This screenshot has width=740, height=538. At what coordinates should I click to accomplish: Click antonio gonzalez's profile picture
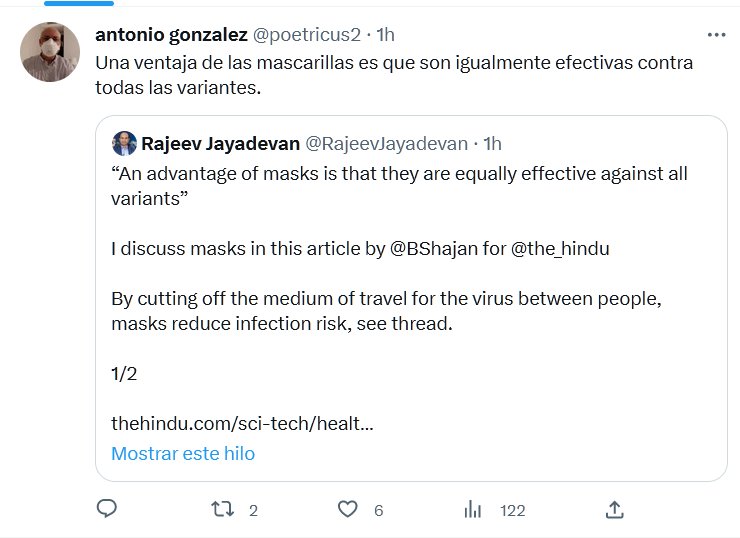pyautogui.click(x=50, y=52)
